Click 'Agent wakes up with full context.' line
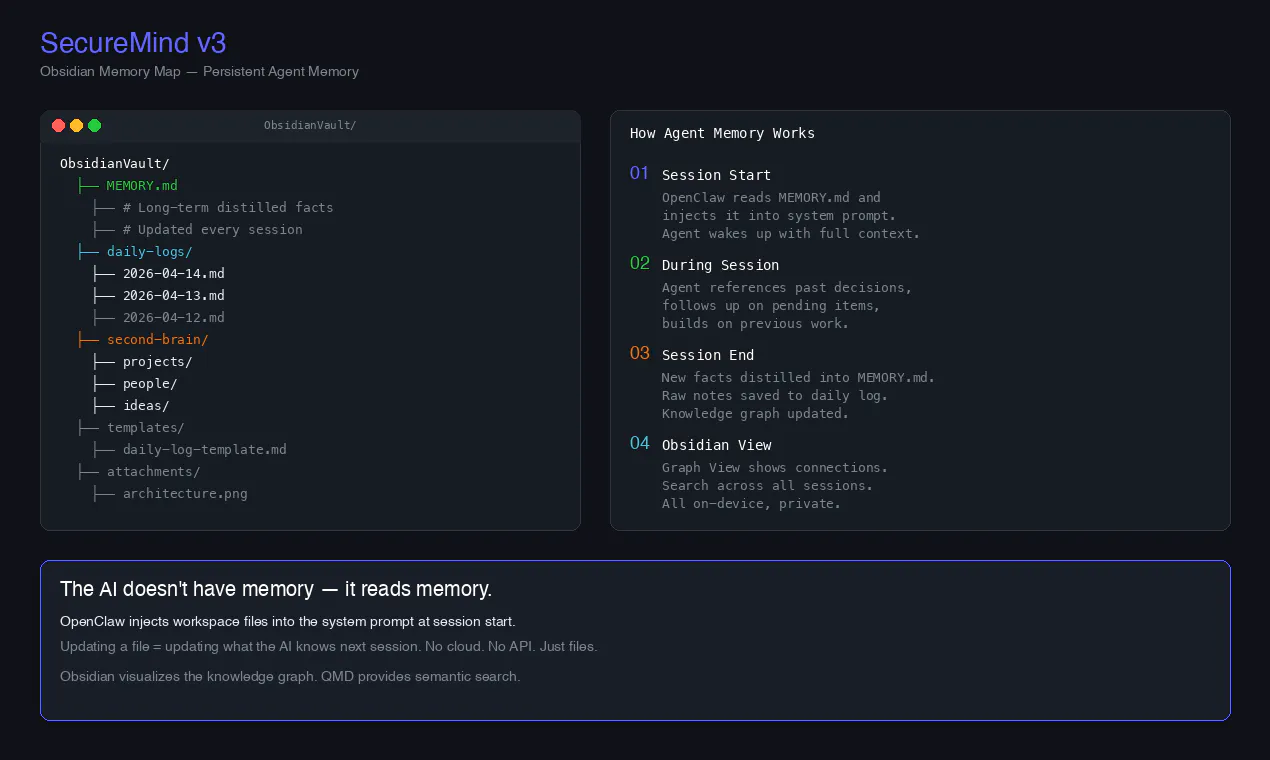This screenshot has width=1270, height=760. point(791,233)
